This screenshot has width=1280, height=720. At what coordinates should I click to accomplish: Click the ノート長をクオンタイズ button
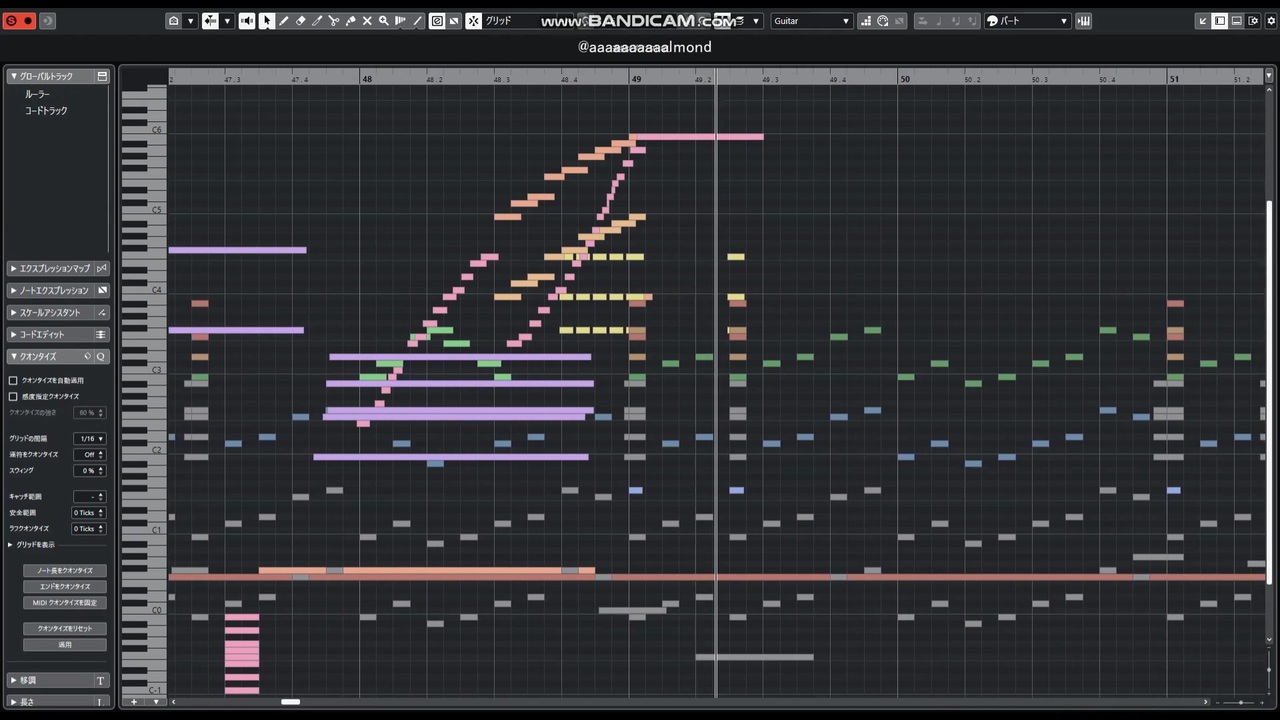tap(65, 571)
